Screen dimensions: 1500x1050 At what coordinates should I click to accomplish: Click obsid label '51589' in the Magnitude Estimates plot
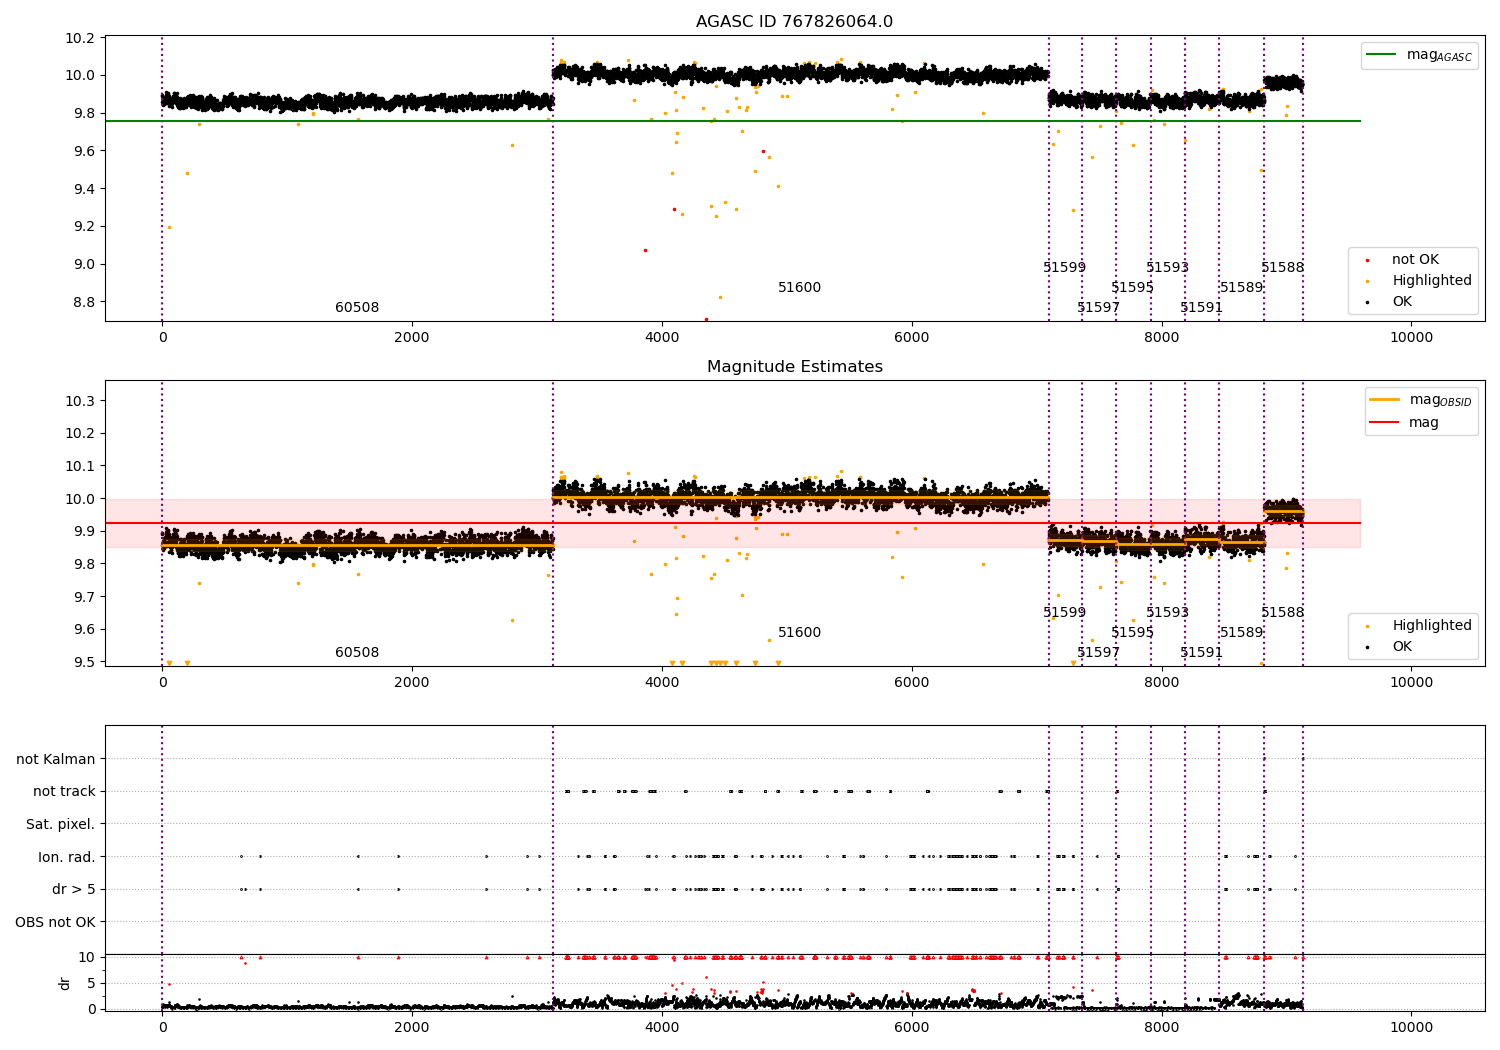(1241, 632)
